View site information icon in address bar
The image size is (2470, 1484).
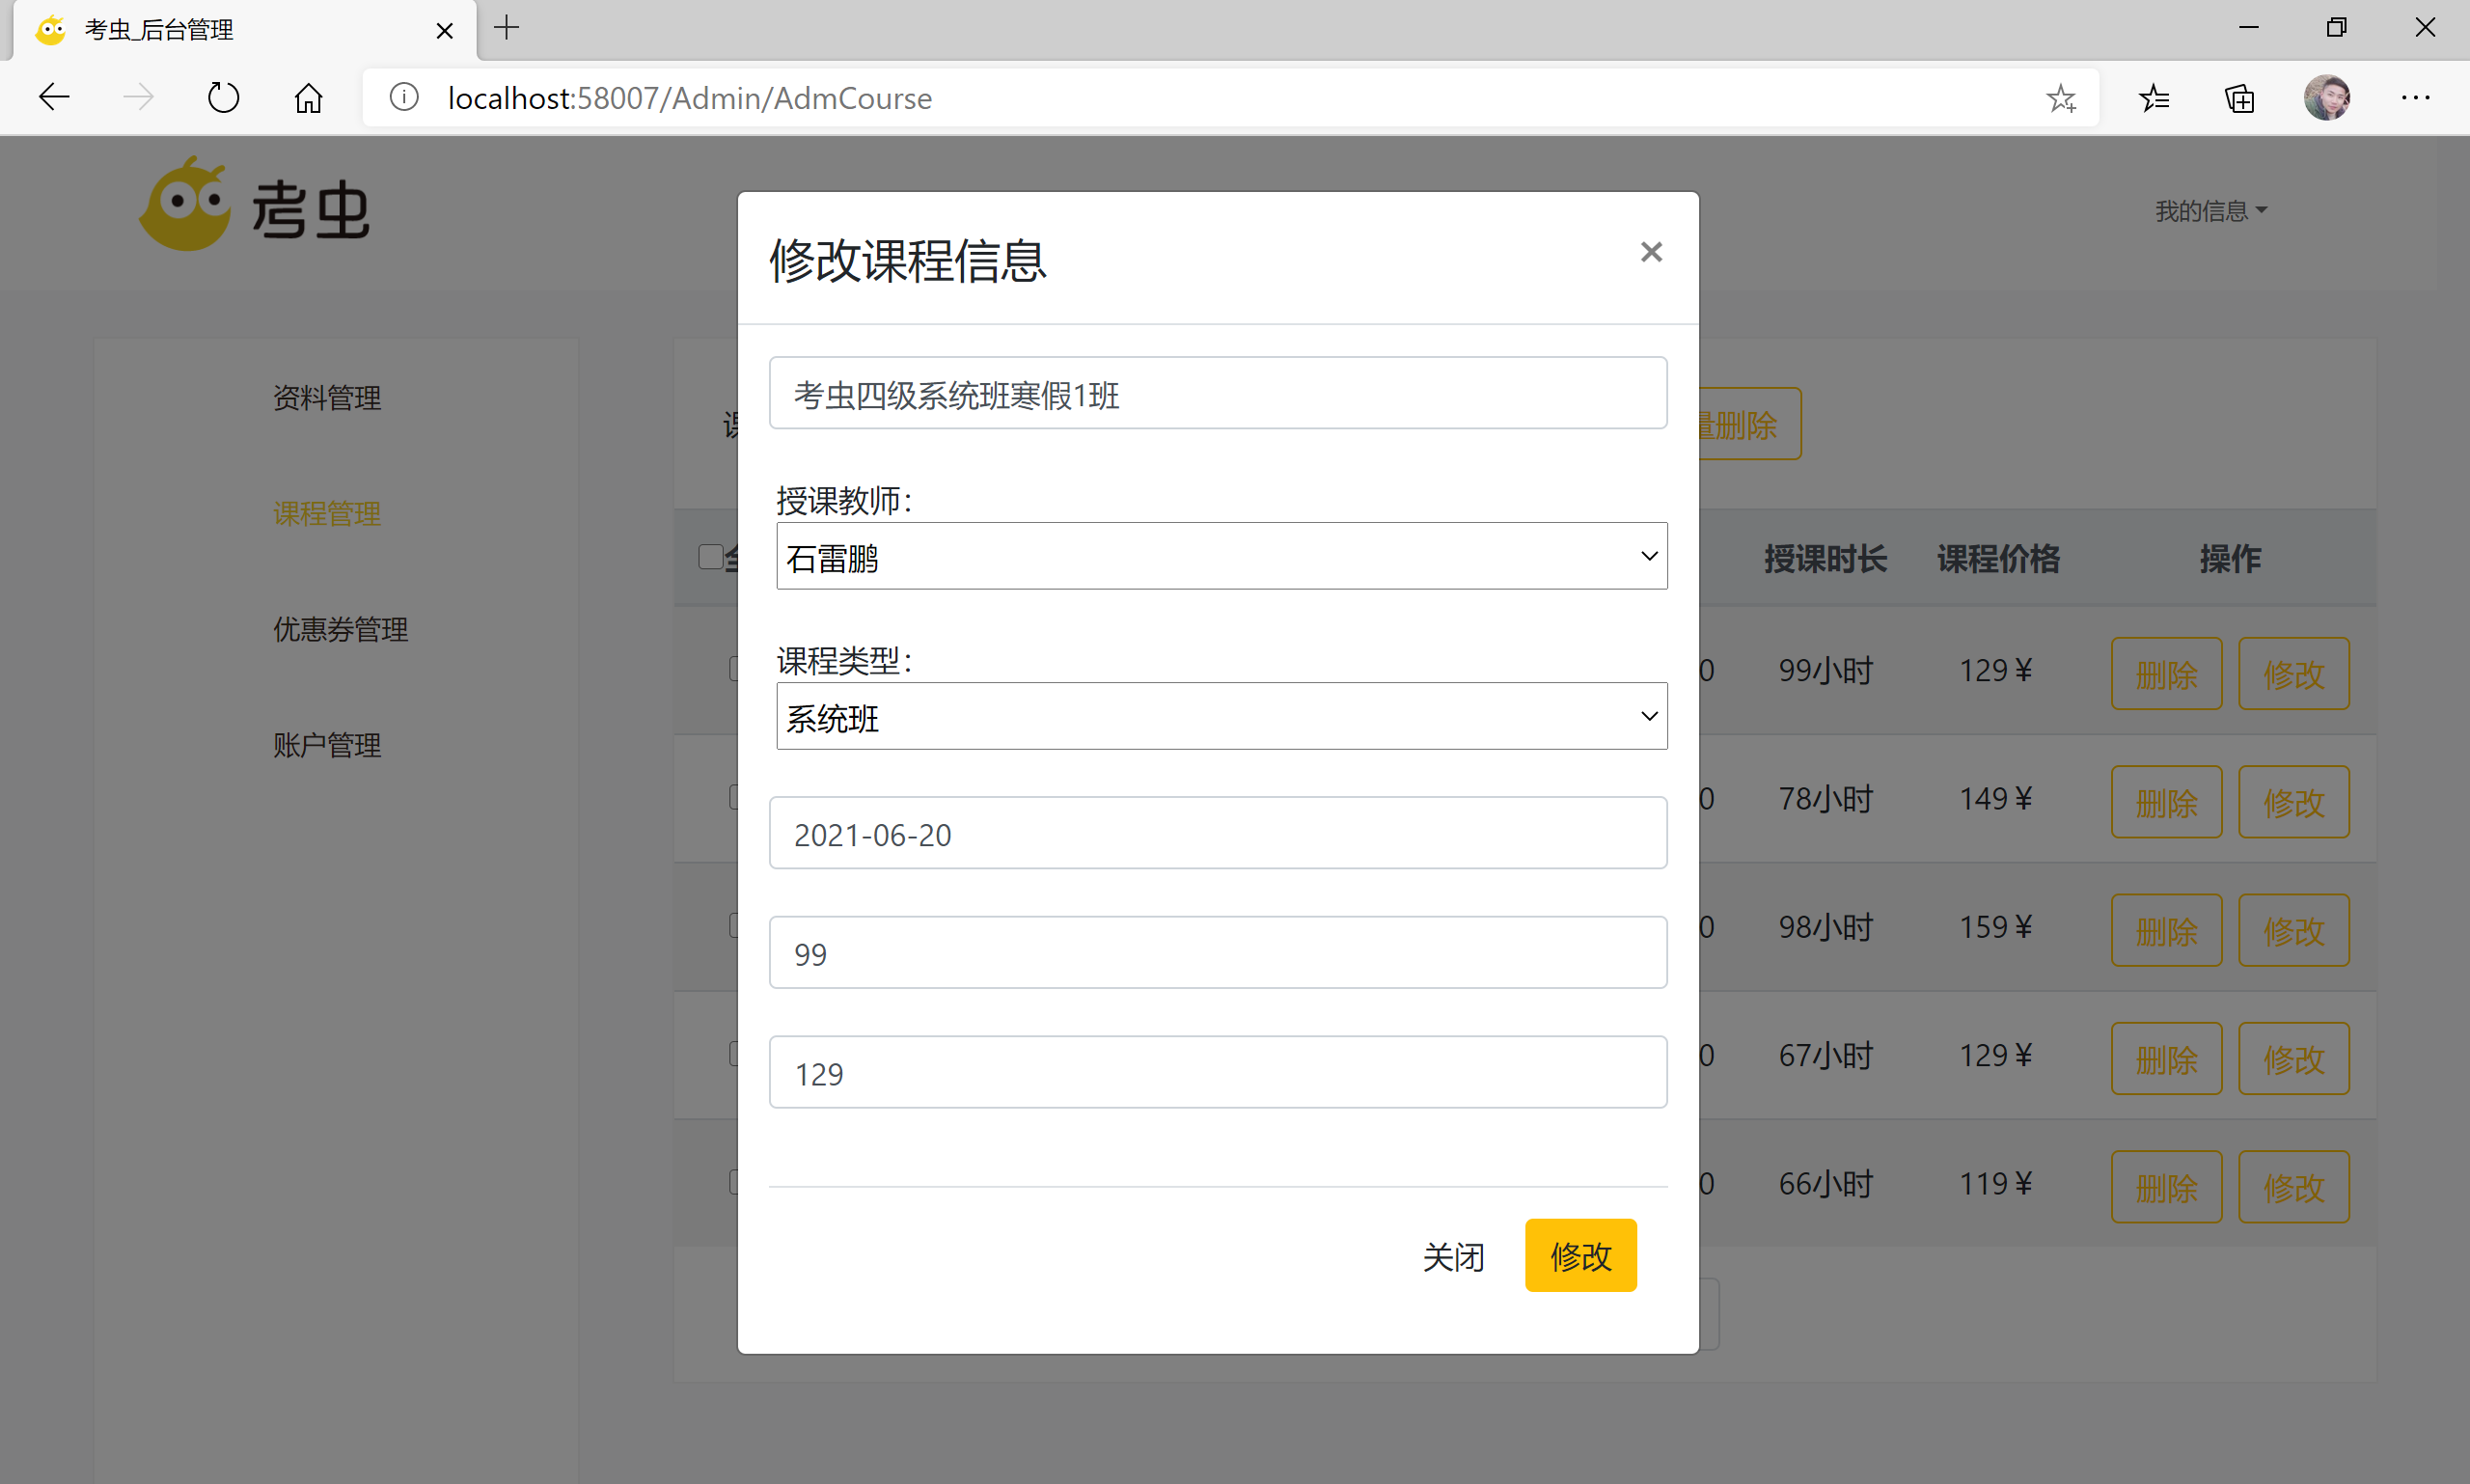(x=404, y=97)
